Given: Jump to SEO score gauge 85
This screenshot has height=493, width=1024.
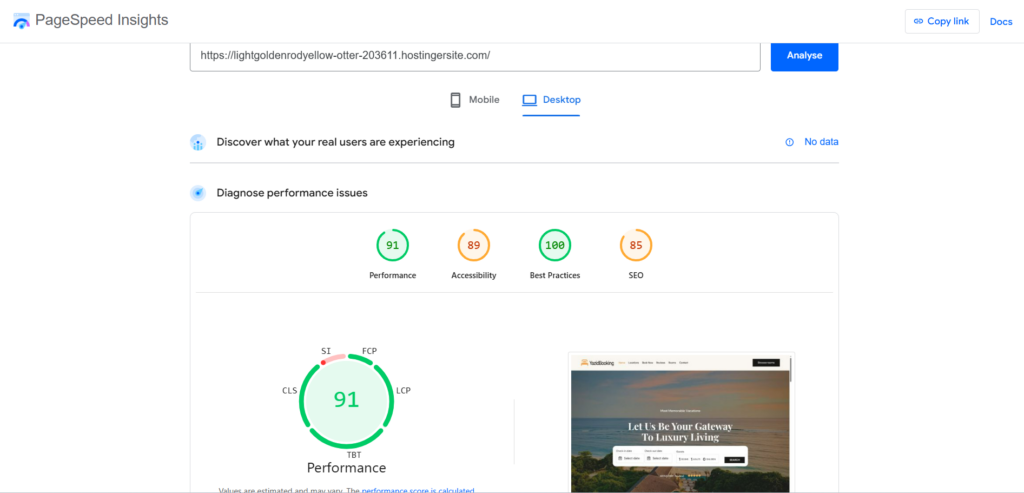Looking at the screenshot, I should (635, 246).
